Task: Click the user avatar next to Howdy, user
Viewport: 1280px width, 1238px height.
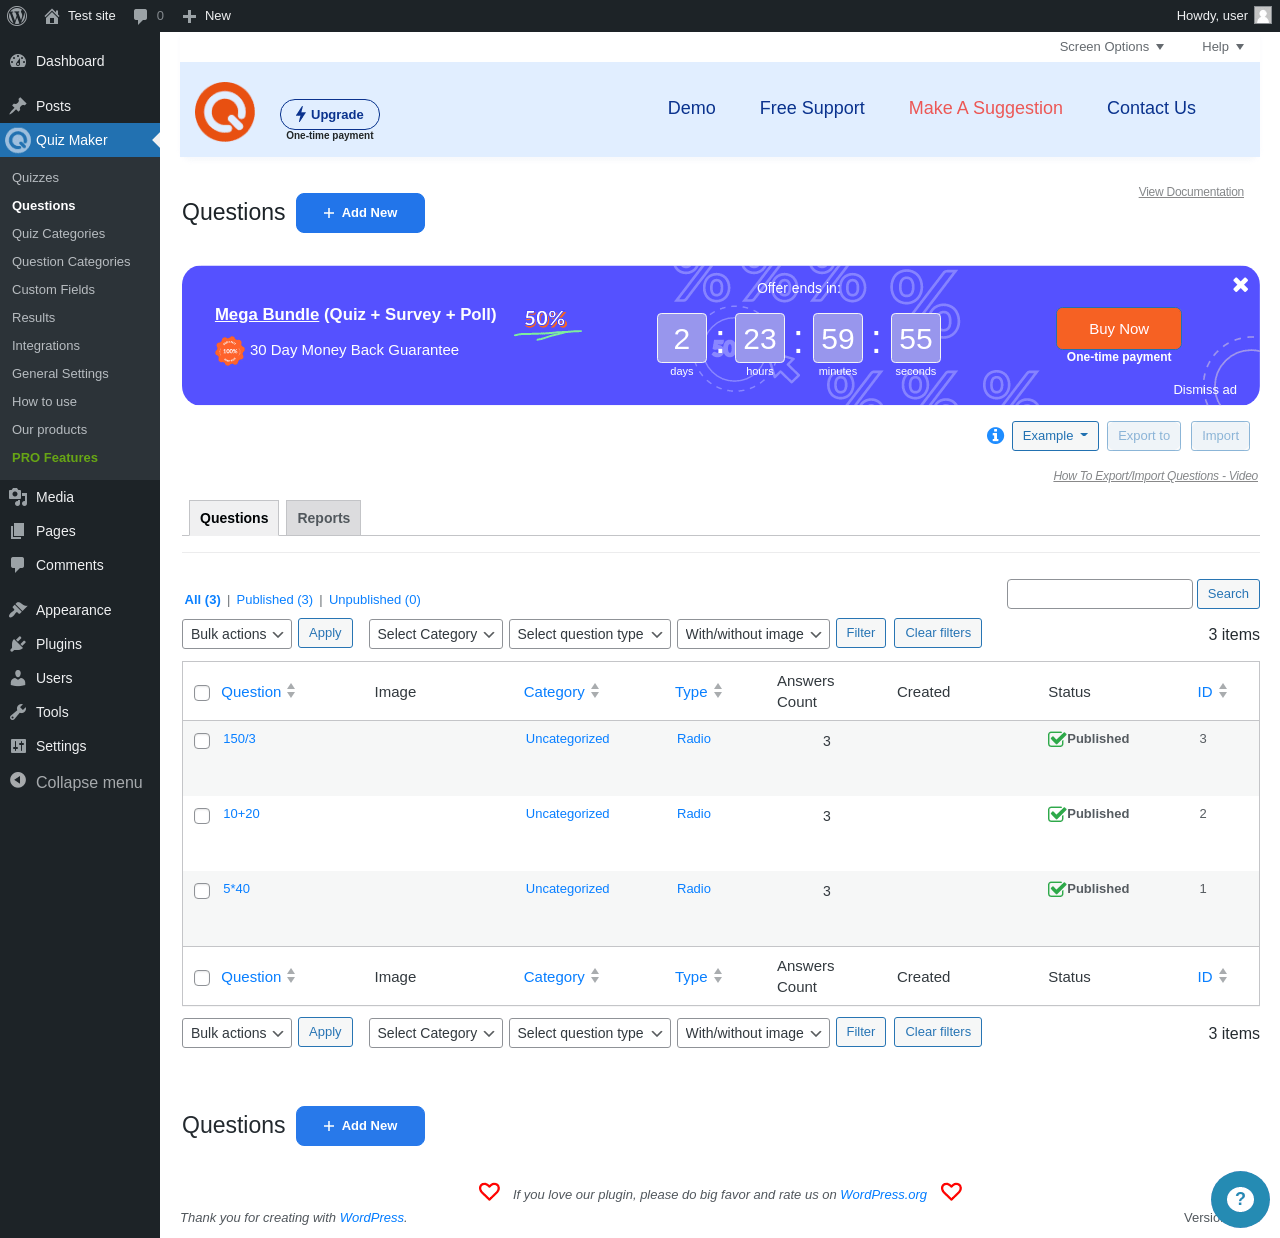Action: (x=1263, y=15)
